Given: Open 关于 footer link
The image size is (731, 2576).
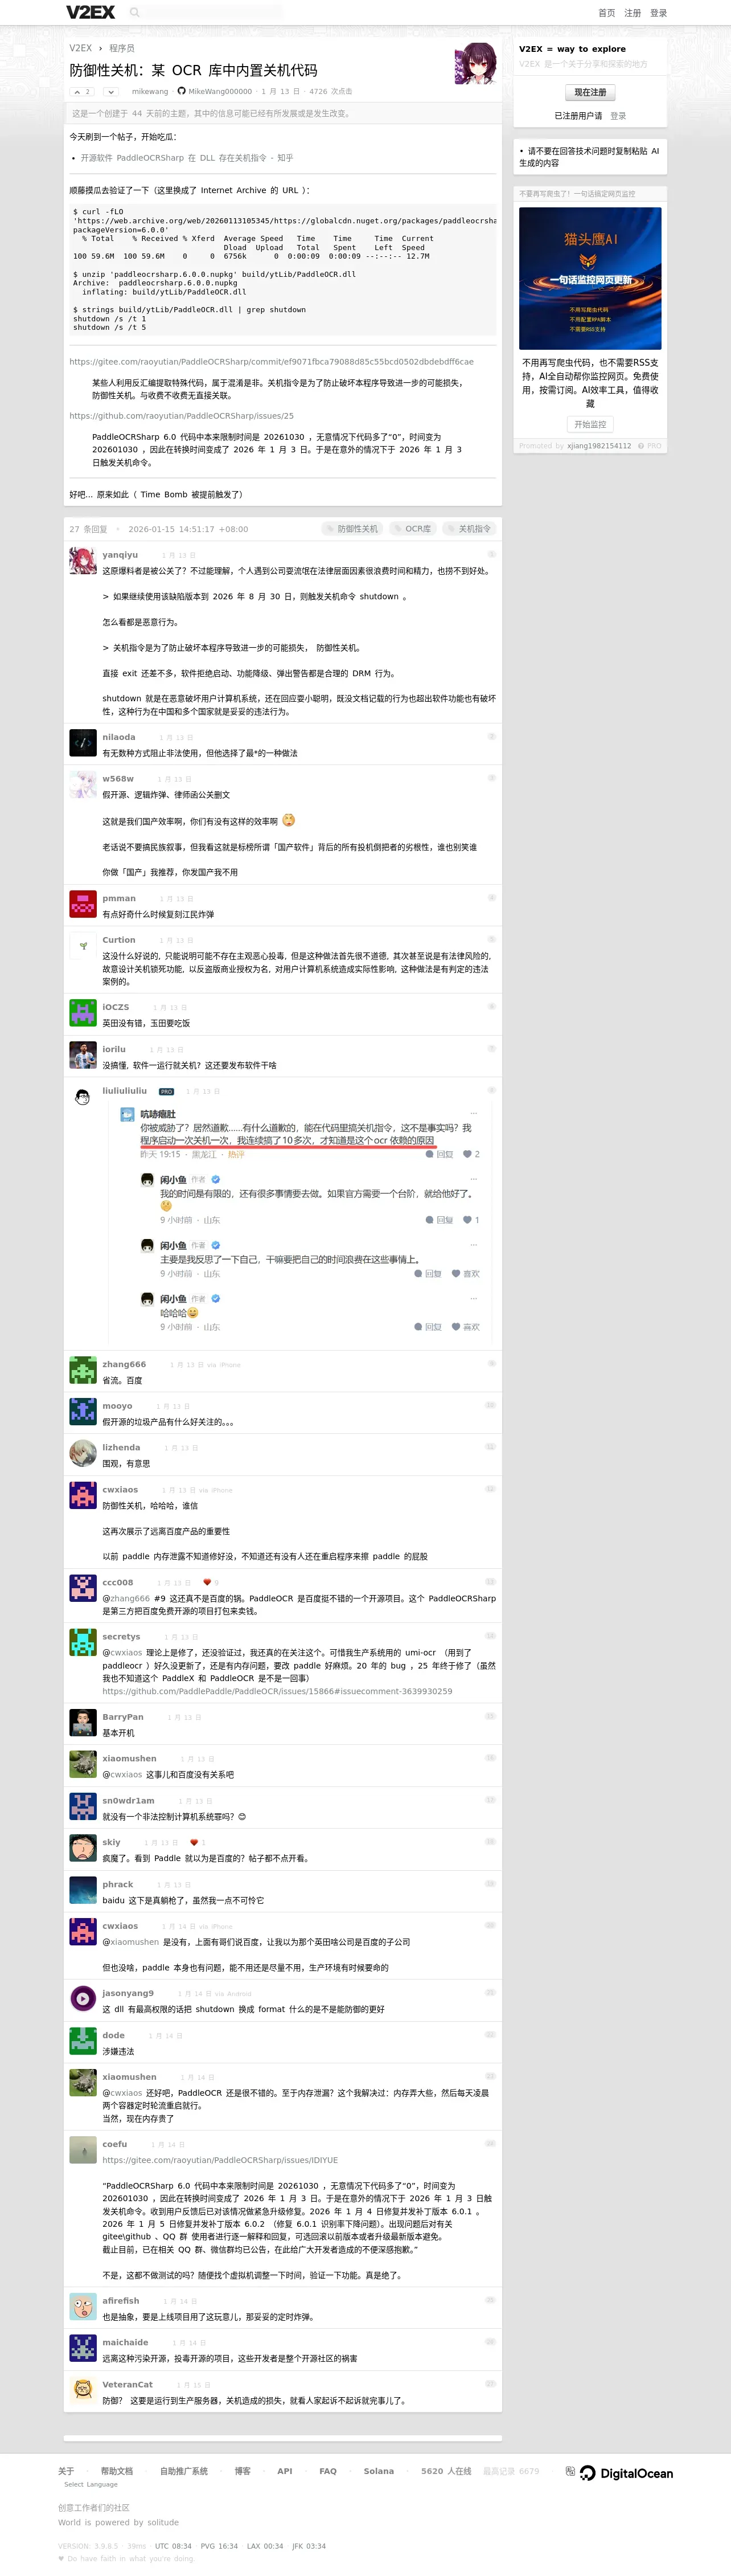Looking at the screenshot, I should [66, 2471].
